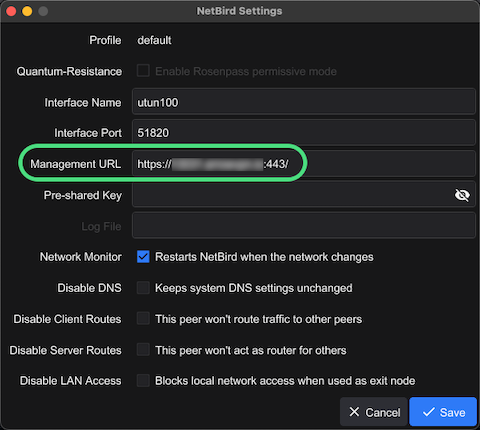Image resolution: width=480 pixels, height=430 pixels.
Task: Click 'This peer won't route traffic' text
Action: point(258,319)
